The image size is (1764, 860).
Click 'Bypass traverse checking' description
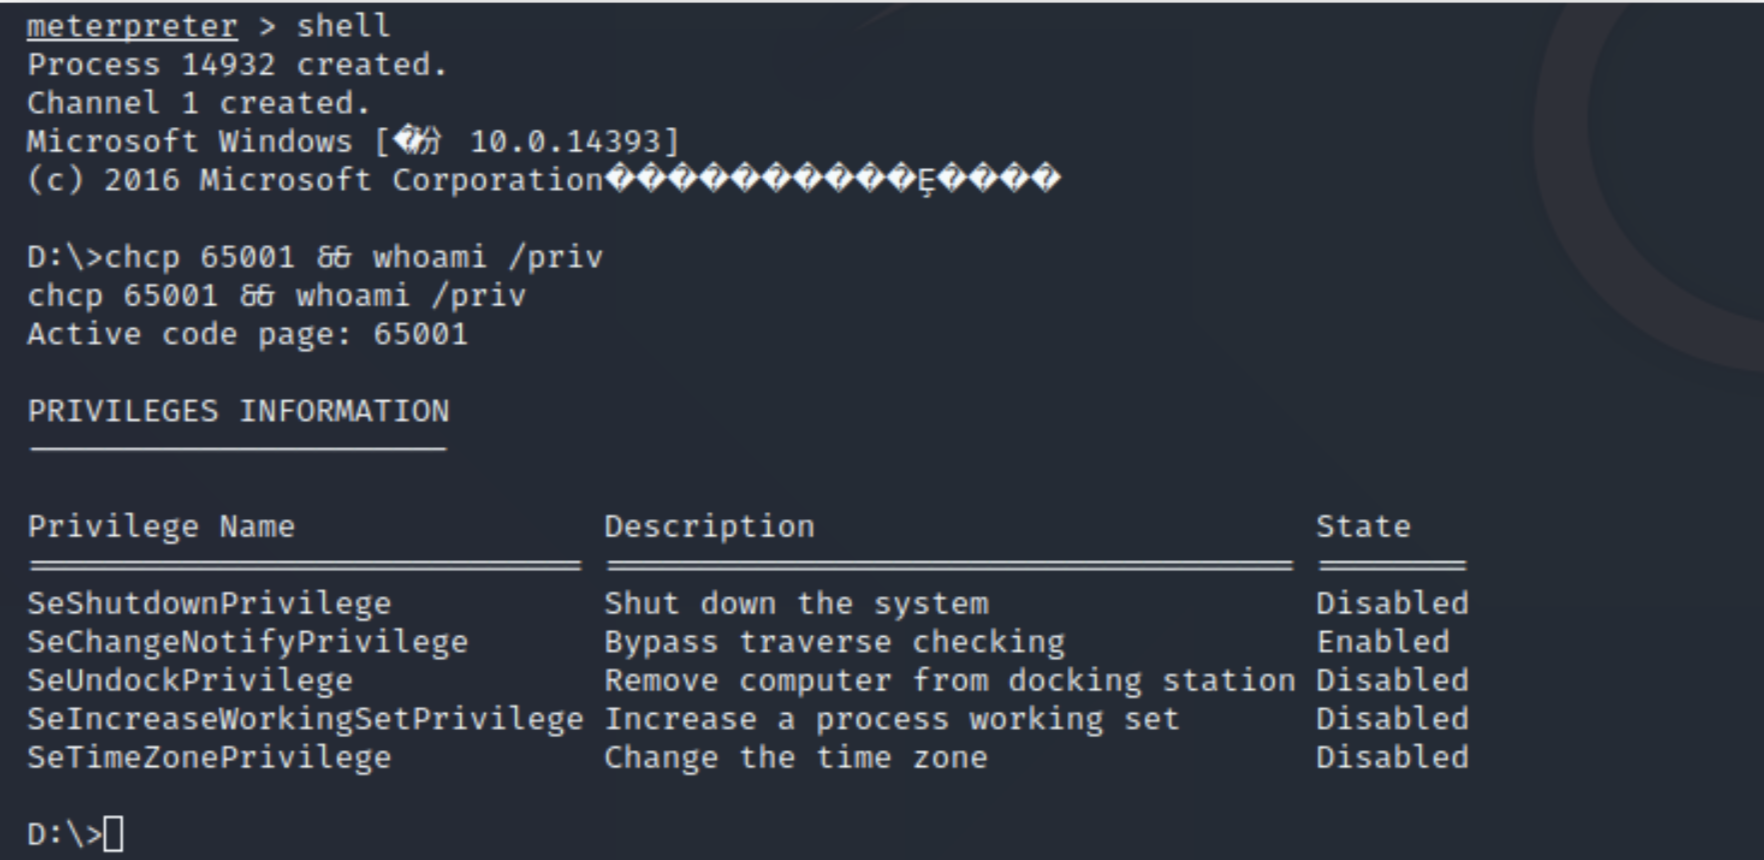pos(834,642)
